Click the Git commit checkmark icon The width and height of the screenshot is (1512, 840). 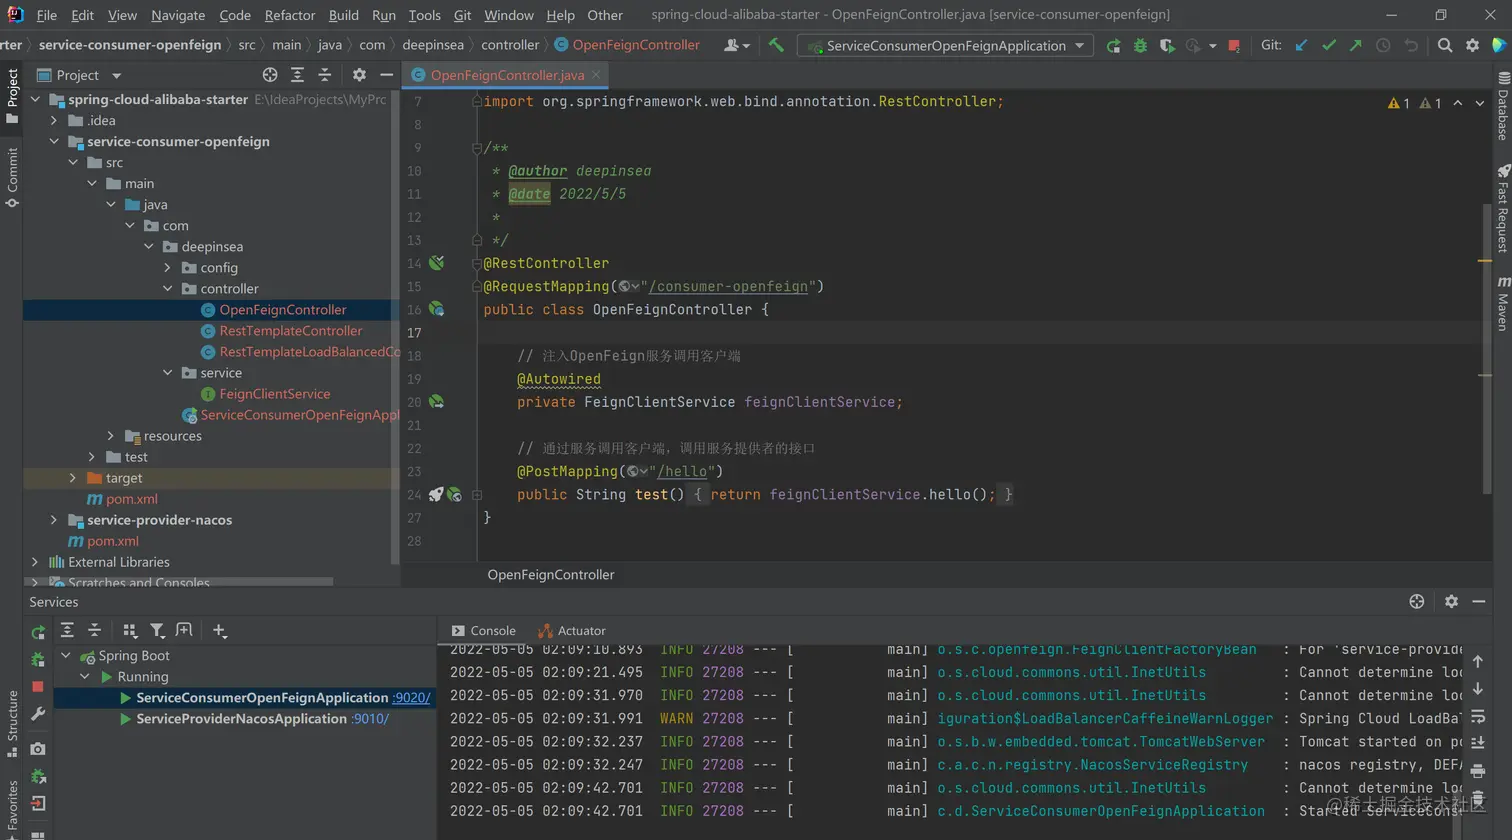[x=1328, y=45]
